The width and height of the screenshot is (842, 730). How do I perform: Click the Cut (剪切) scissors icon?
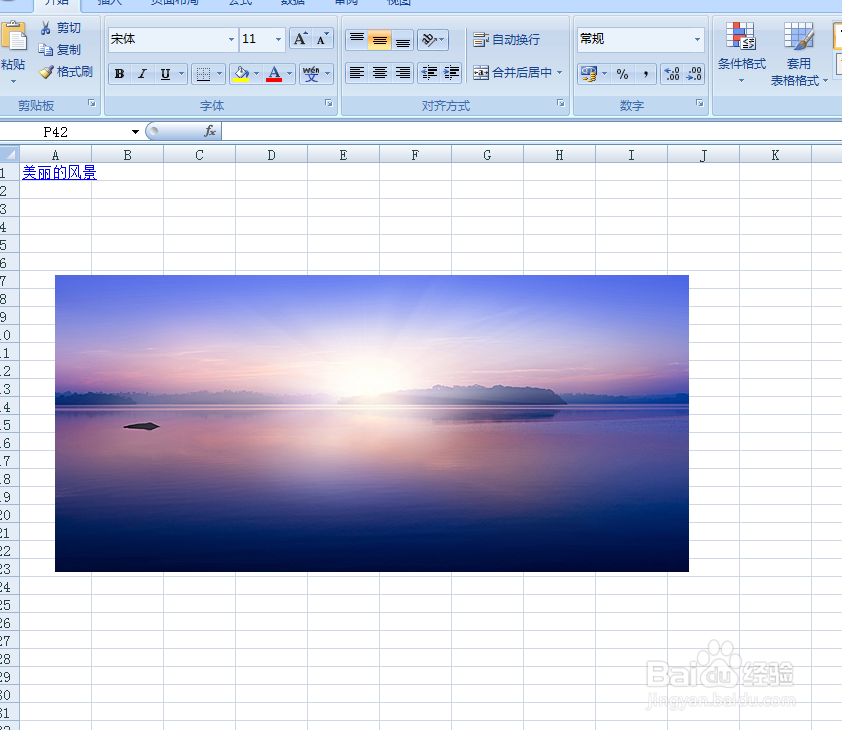[x=46, y=28]
